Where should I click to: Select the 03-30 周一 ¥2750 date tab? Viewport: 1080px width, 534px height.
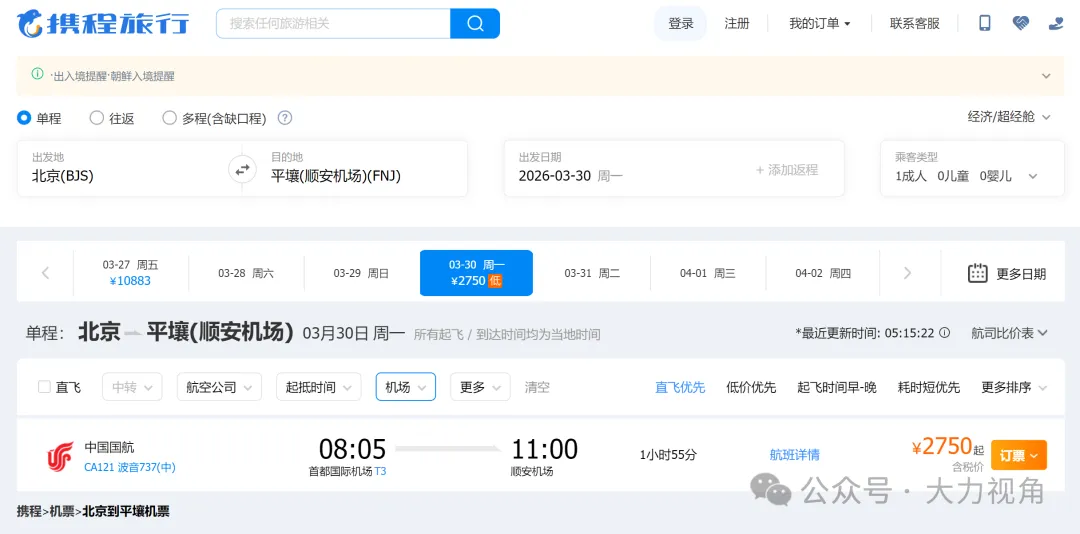click(x=476, y=273)
